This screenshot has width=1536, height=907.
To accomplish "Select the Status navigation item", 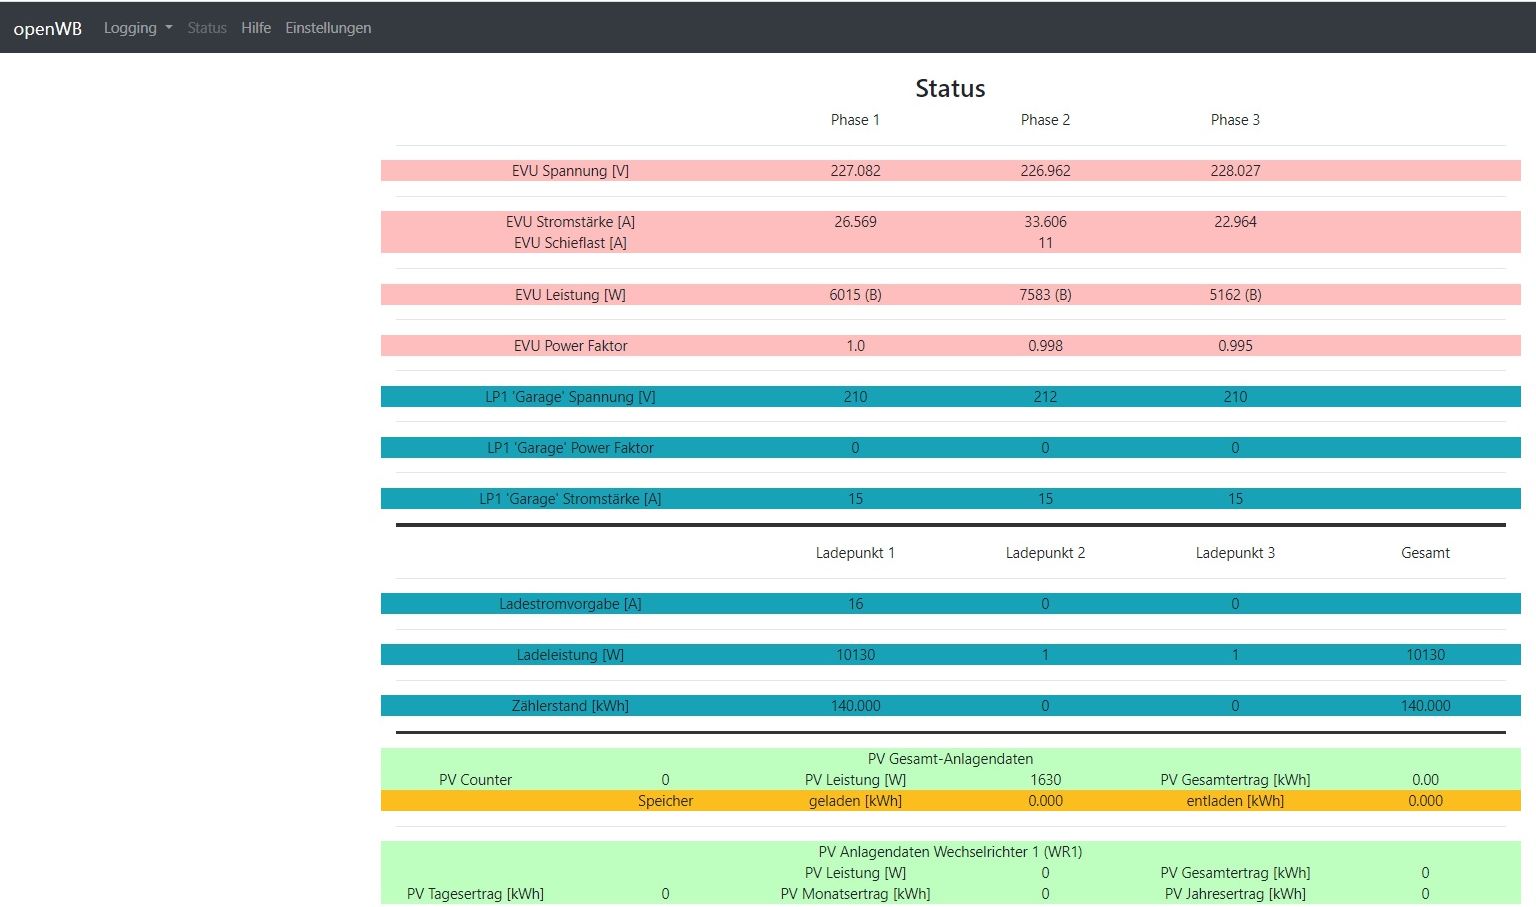I will (207, 28).
